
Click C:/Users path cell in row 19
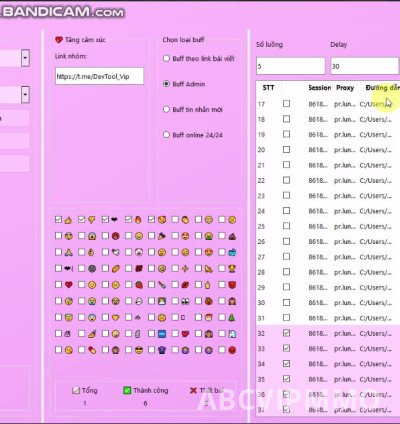pyautogui.click(x=376, y=135)
